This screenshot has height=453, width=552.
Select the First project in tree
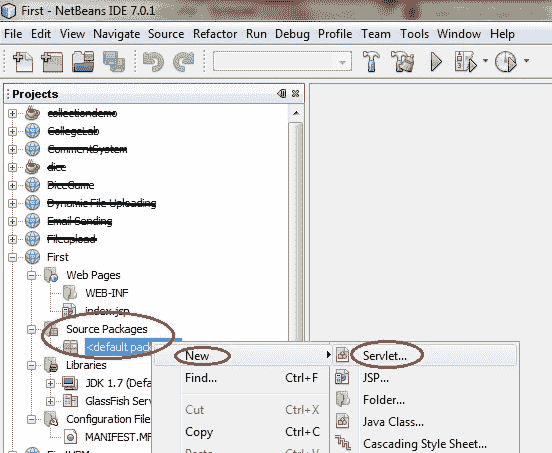[x=58, y=257]
